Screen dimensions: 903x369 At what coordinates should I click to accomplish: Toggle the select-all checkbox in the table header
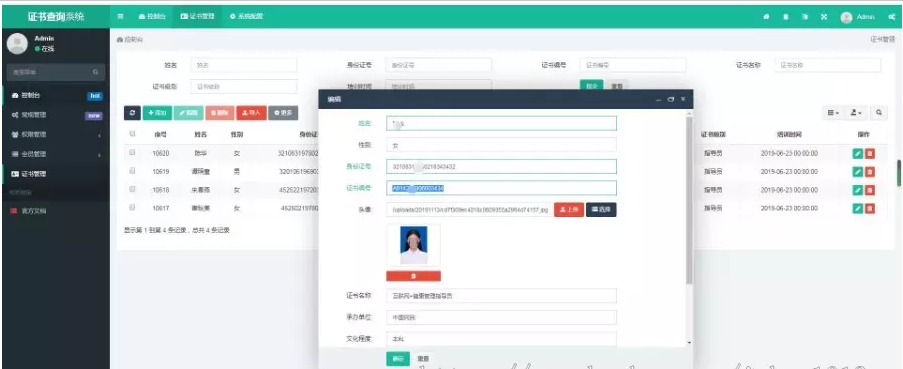pyautogui.click(x=132, y=134)
